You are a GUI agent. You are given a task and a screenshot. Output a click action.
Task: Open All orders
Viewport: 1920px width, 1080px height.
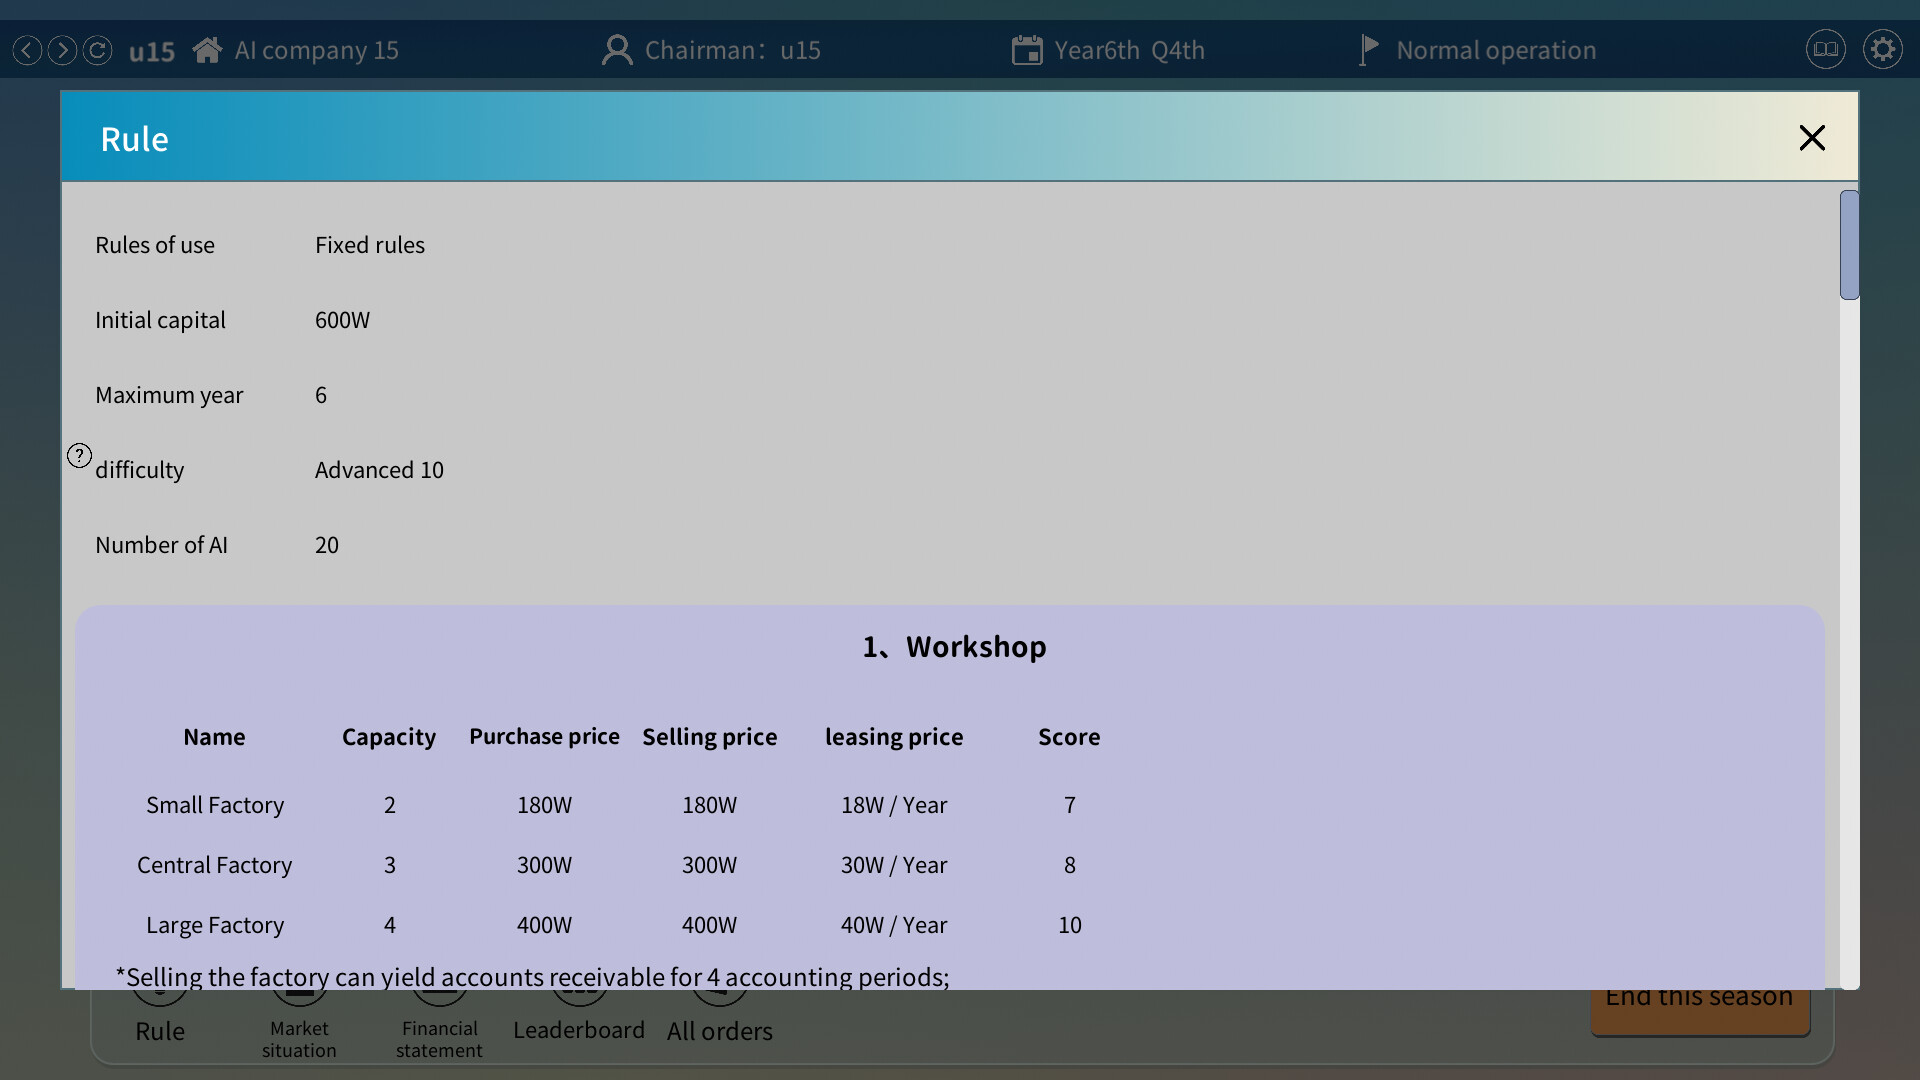click(x=720, y=1031)
